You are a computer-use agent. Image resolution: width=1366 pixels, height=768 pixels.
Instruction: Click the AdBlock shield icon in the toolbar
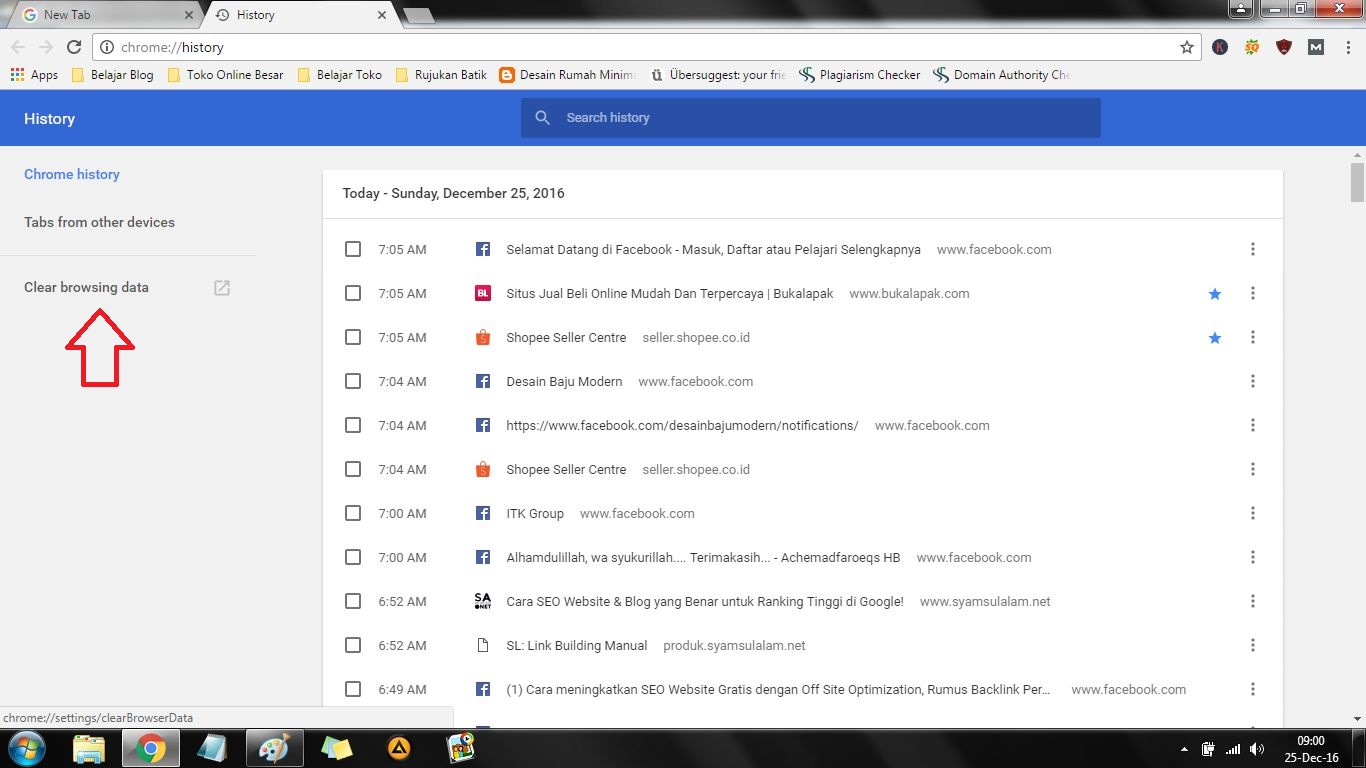pos(1283,47)
